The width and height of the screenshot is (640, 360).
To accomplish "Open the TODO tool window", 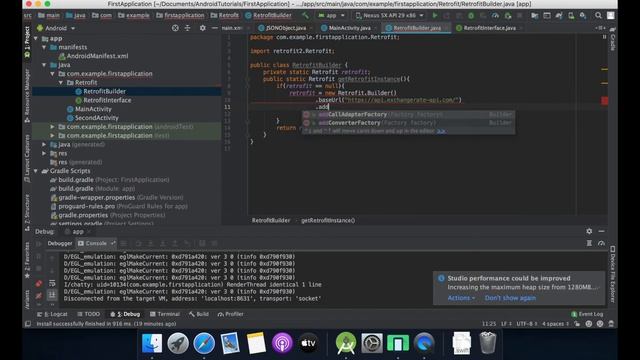I will coord(89,314).
